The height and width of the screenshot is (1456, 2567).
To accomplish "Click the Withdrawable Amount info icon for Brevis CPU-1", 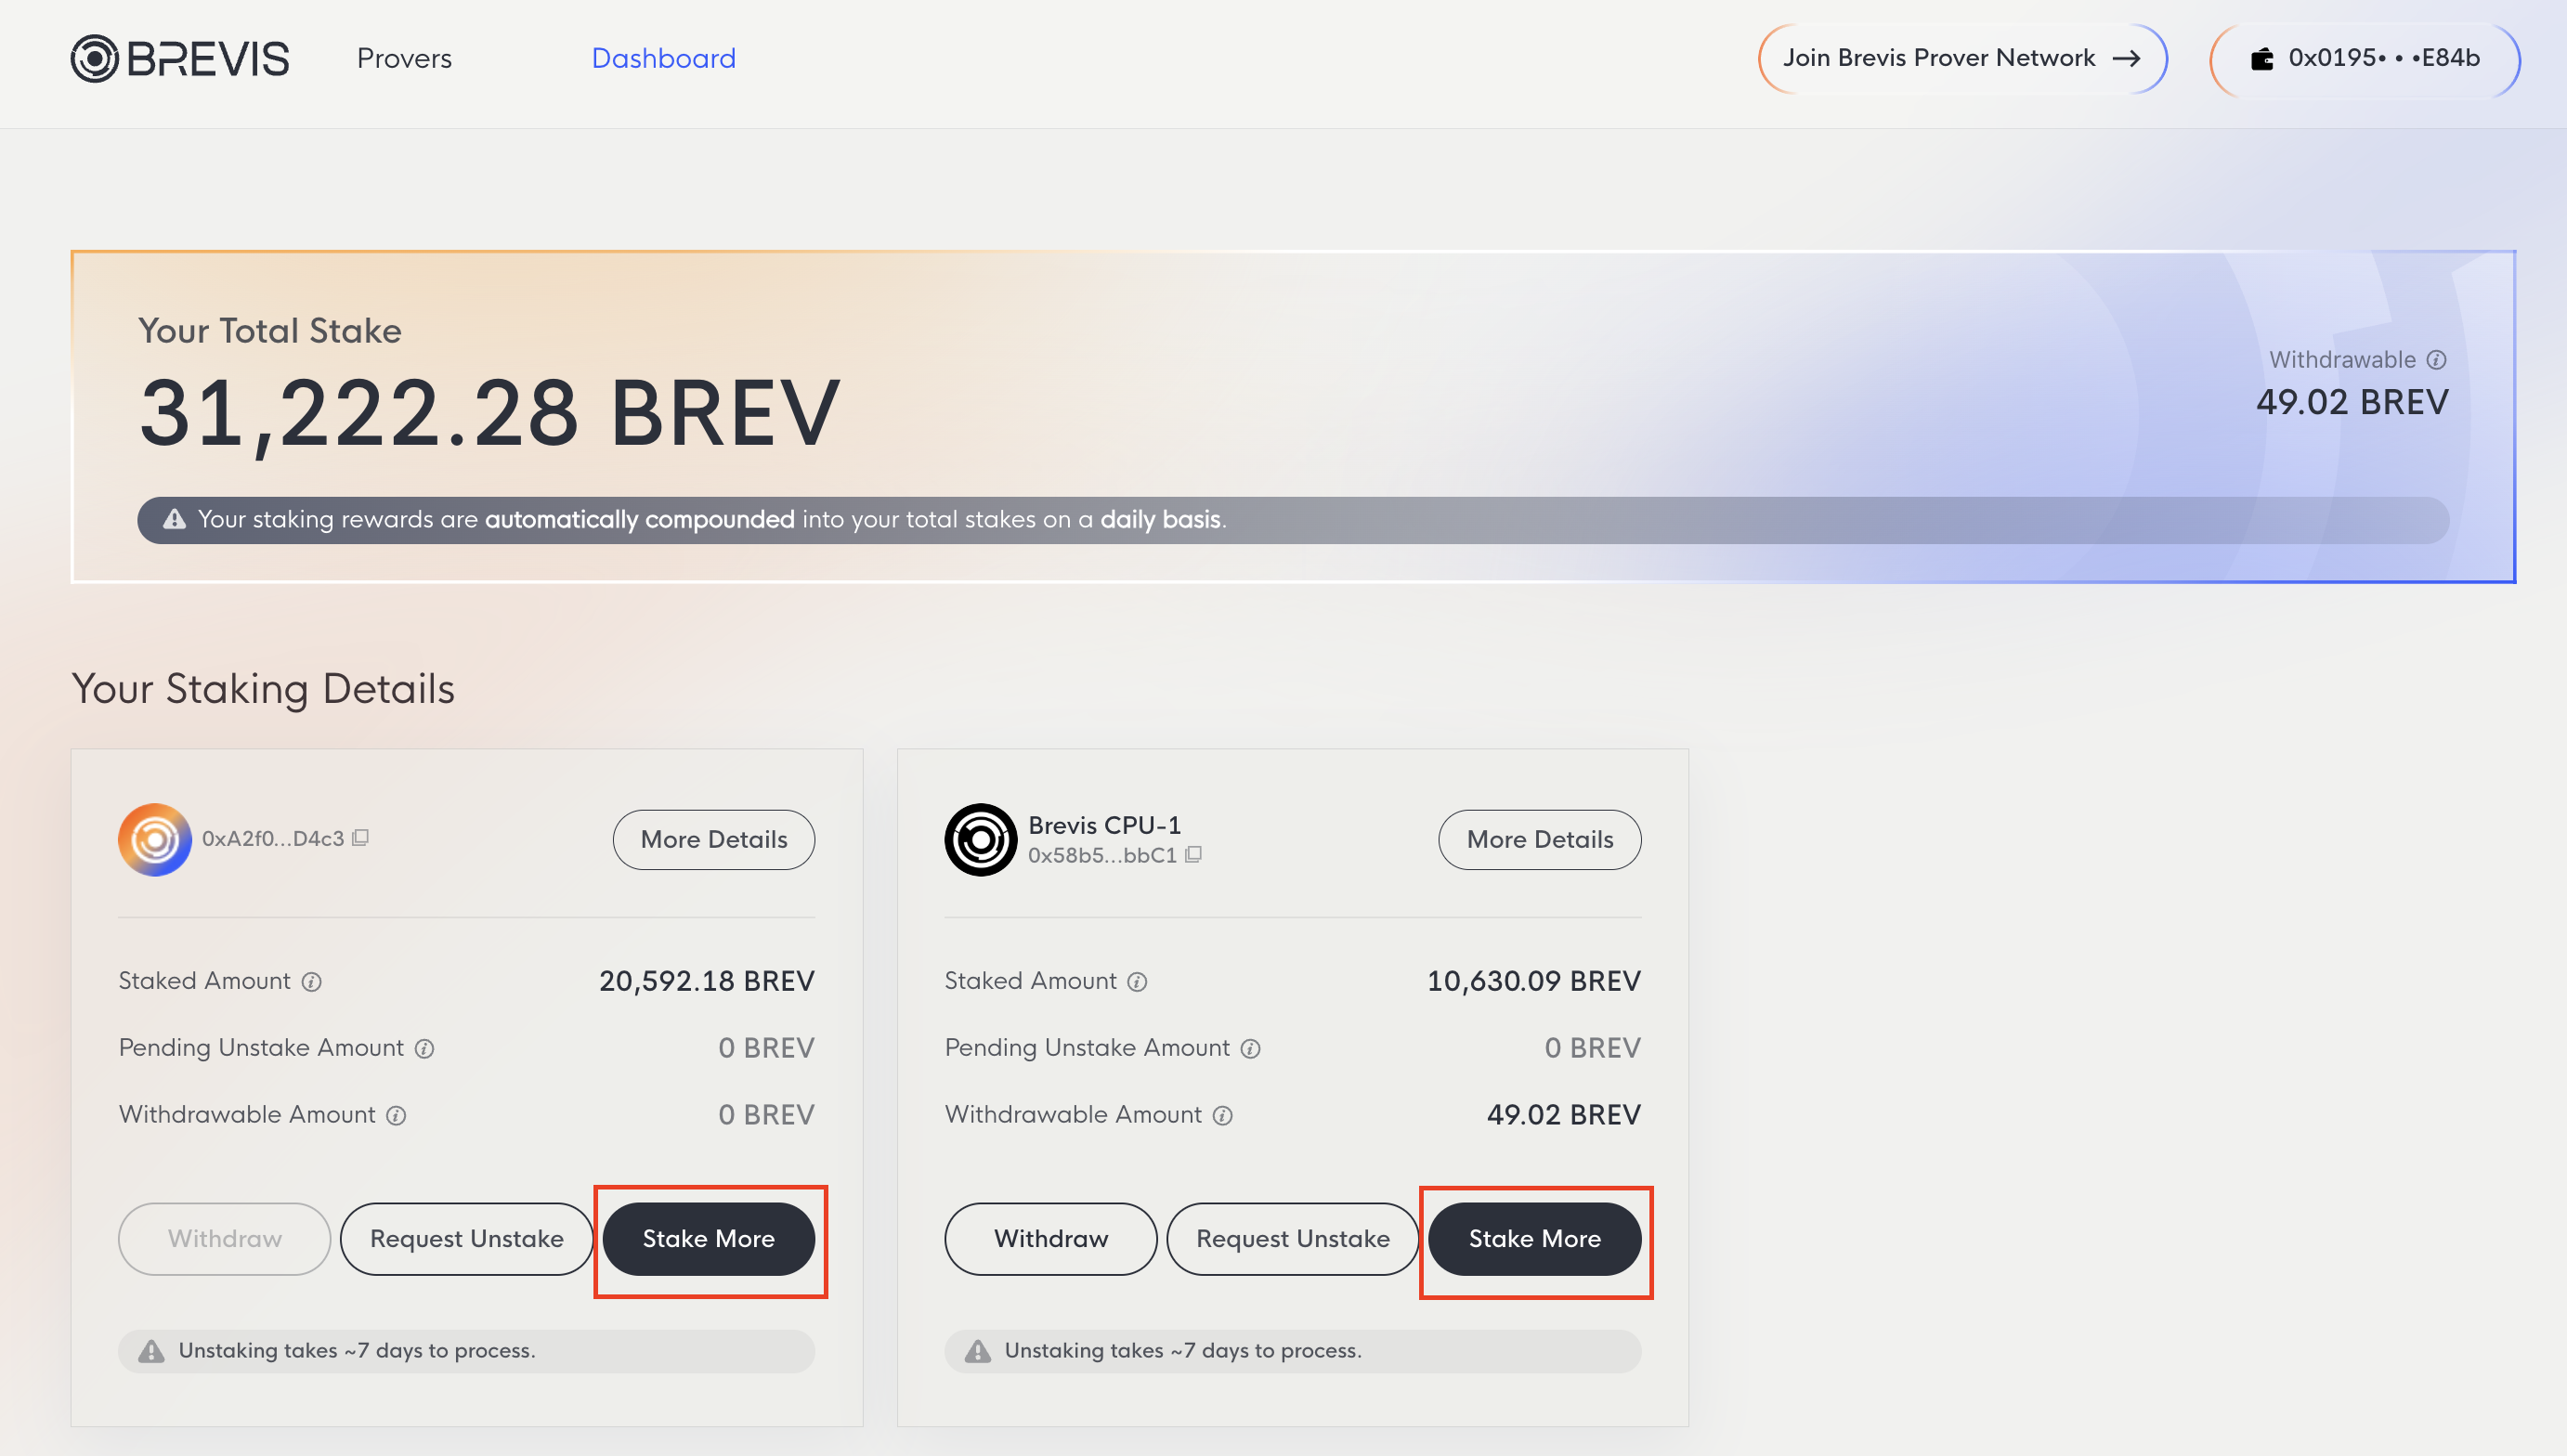I will [1222, 1115].
